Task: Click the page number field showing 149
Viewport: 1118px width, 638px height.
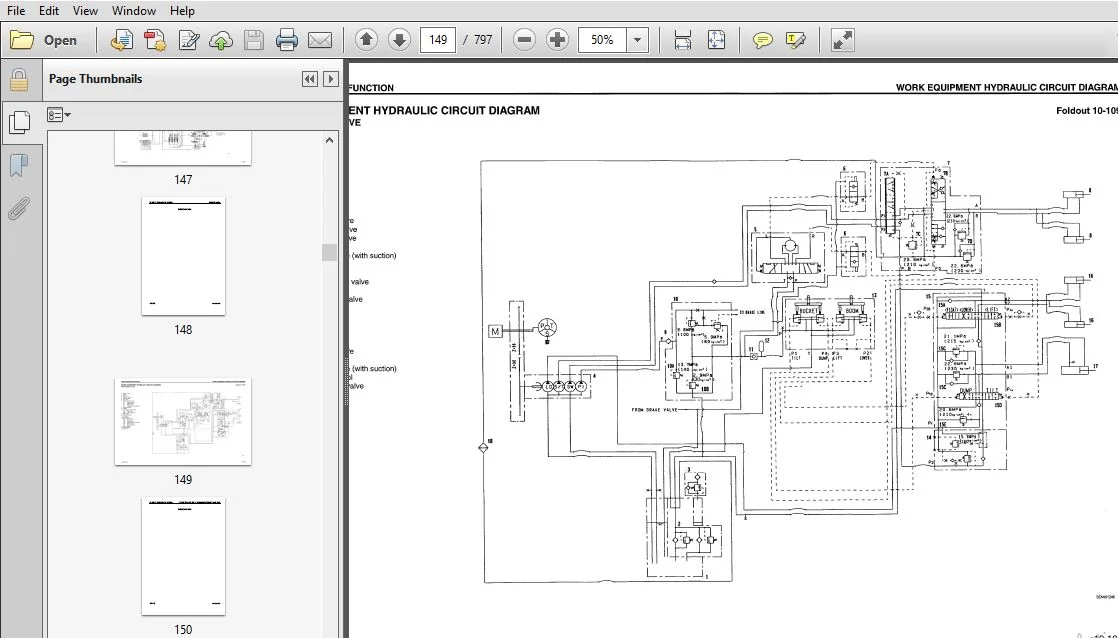Action: pyautogui.click(x=438, y=40)
